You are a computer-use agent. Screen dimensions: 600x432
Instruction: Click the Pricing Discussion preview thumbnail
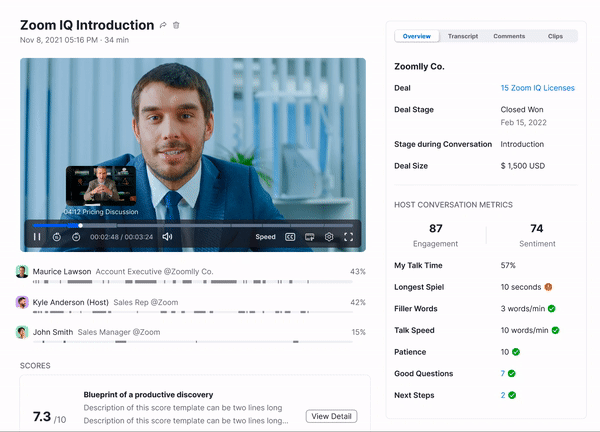coord(100,186)
